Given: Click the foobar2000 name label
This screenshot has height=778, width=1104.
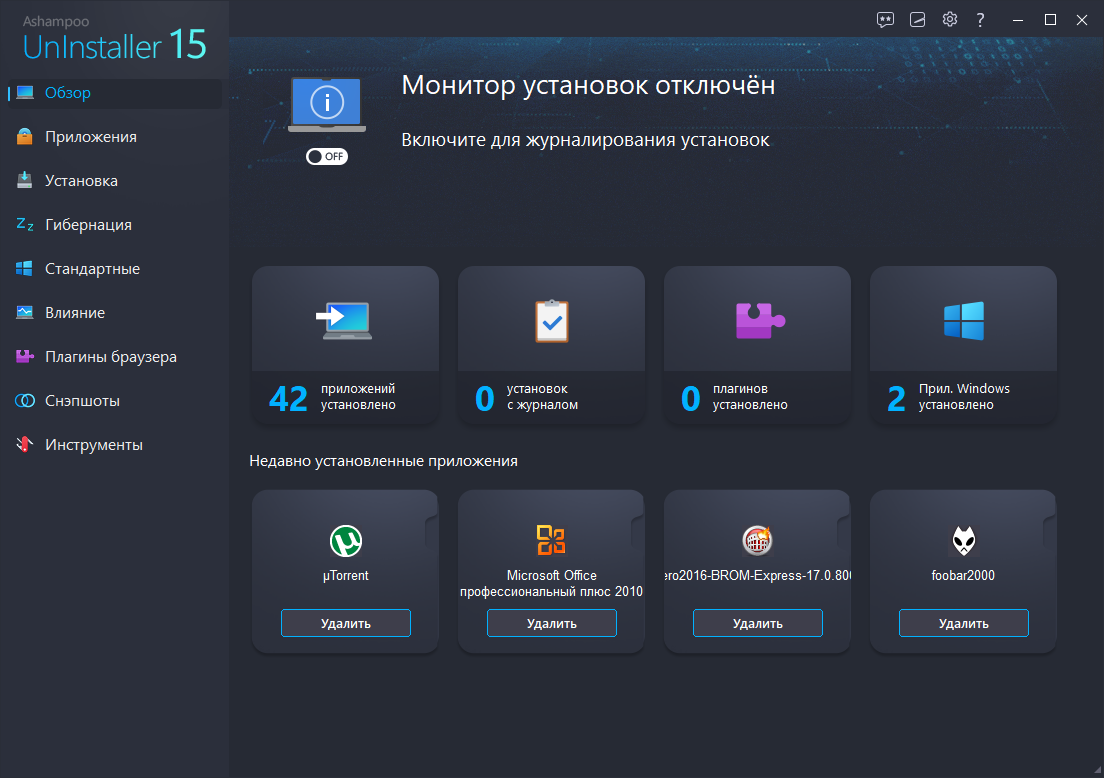Looking at the screenshot, I should (x=963, y=576).
